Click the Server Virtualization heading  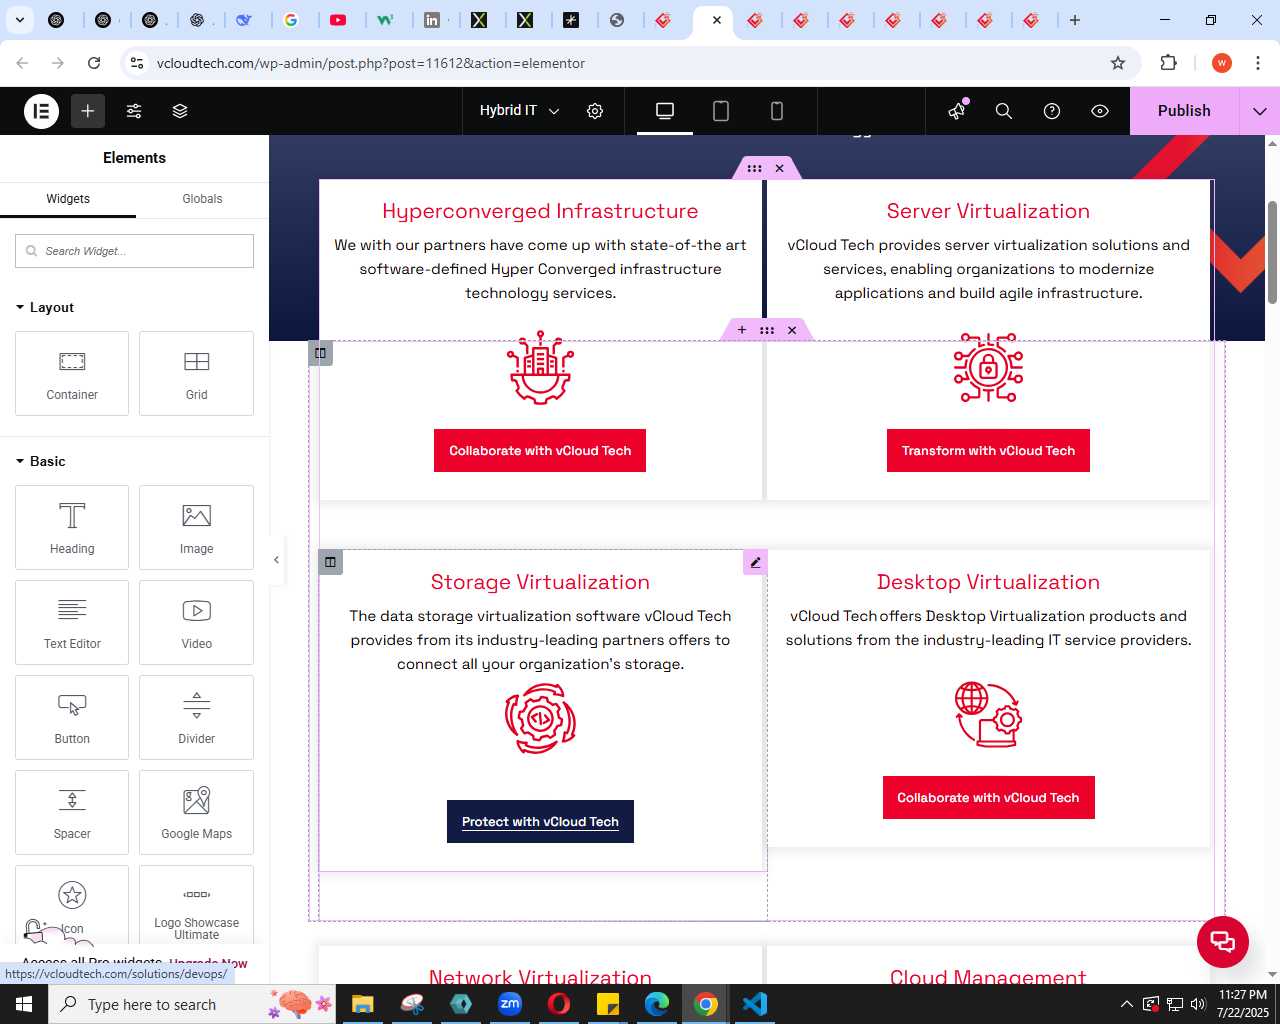(988, 211)
